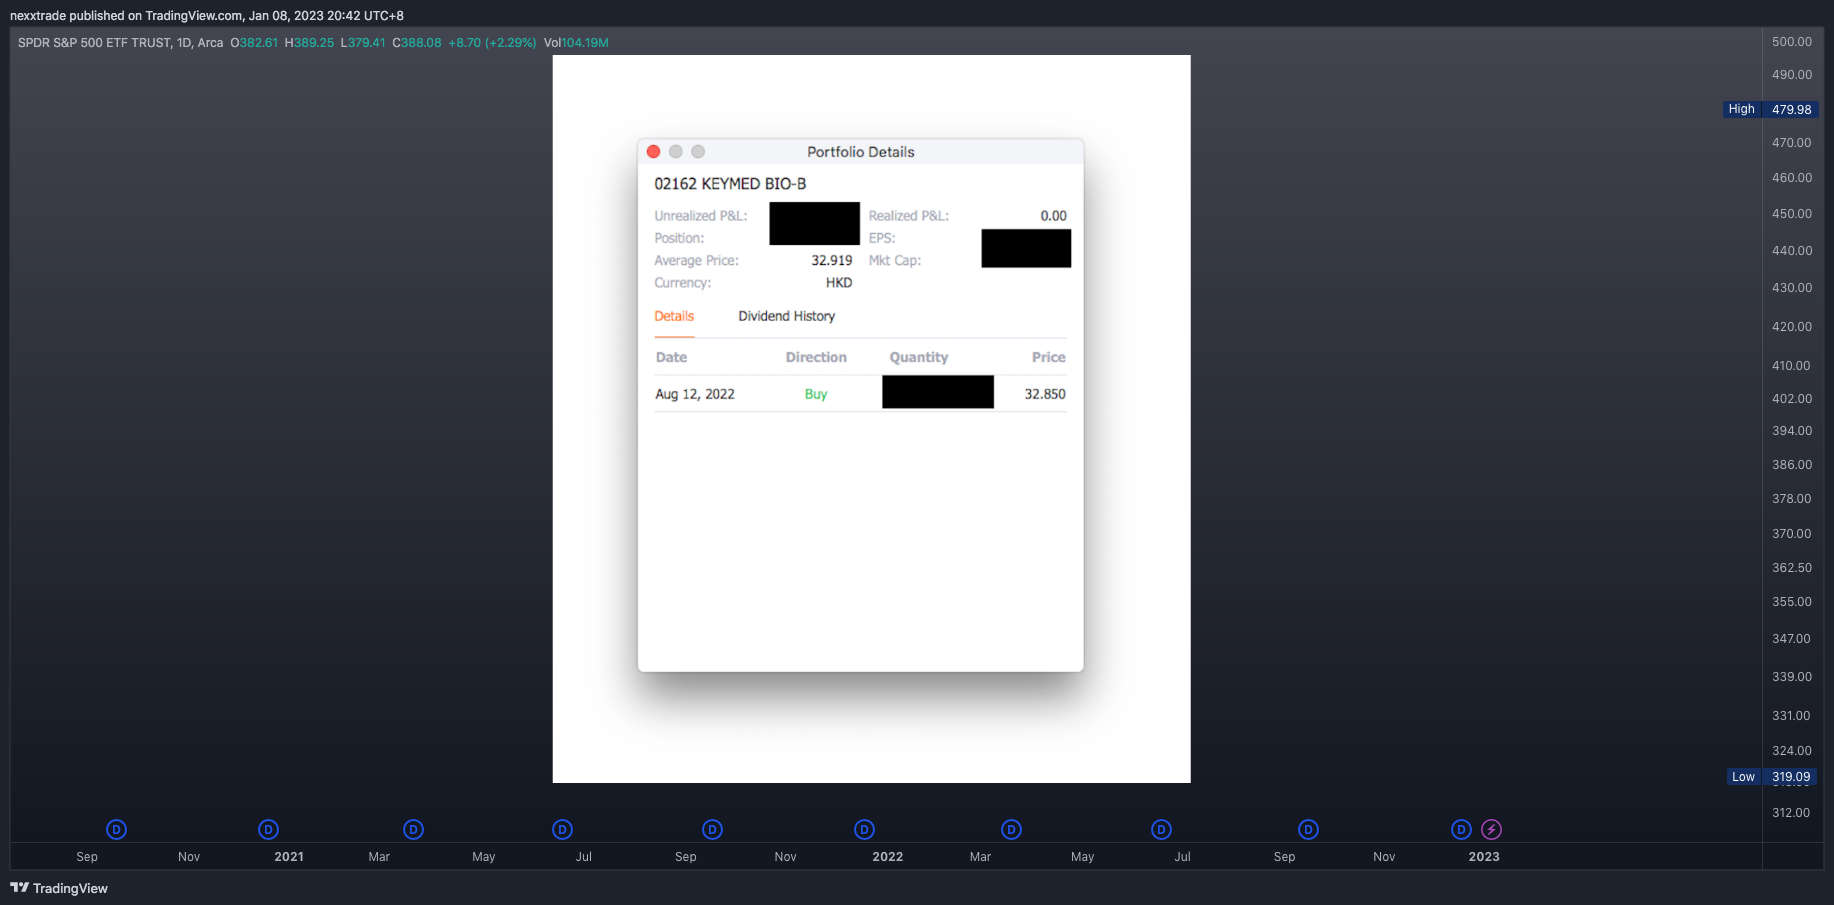Click the close value 388.08
This screenshot has width=1834, height=905.
421,43
